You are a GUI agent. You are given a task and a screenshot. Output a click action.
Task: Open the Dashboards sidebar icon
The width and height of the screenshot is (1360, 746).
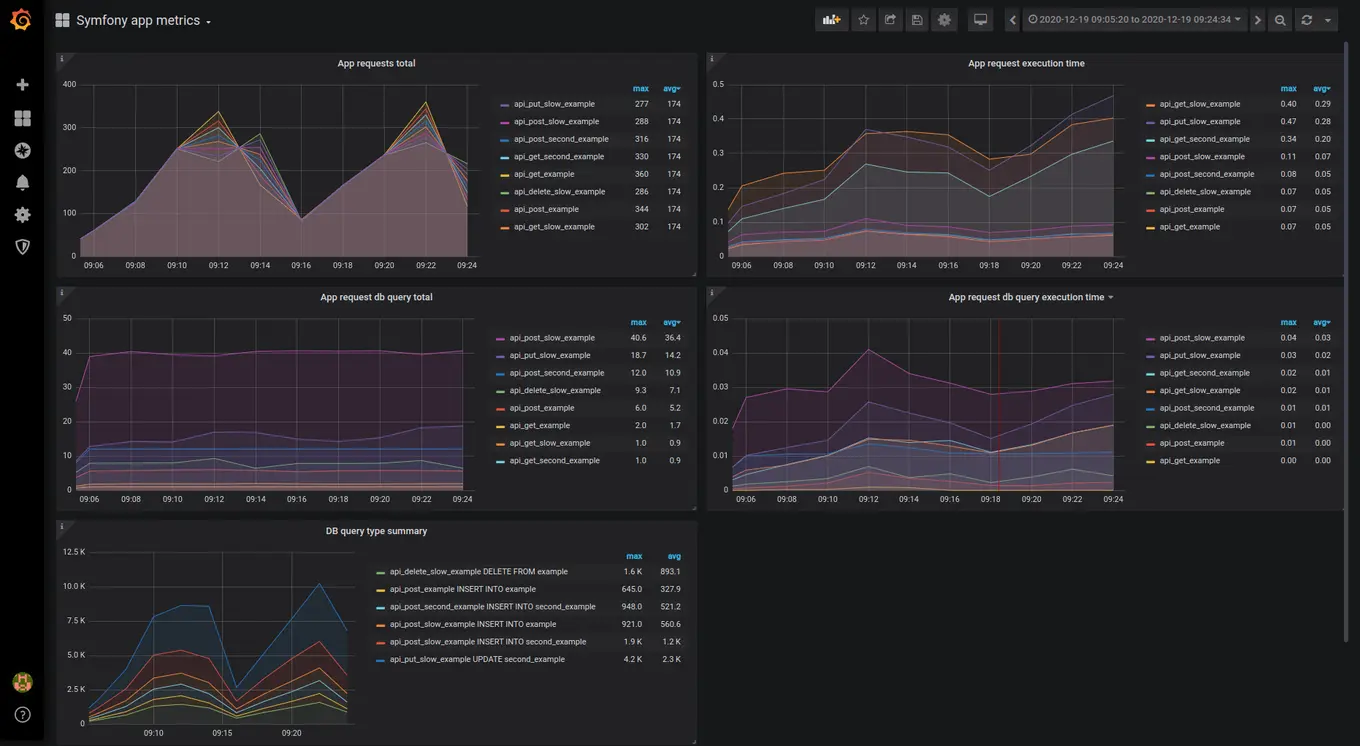pyautogui.click(x=22, y=118)
